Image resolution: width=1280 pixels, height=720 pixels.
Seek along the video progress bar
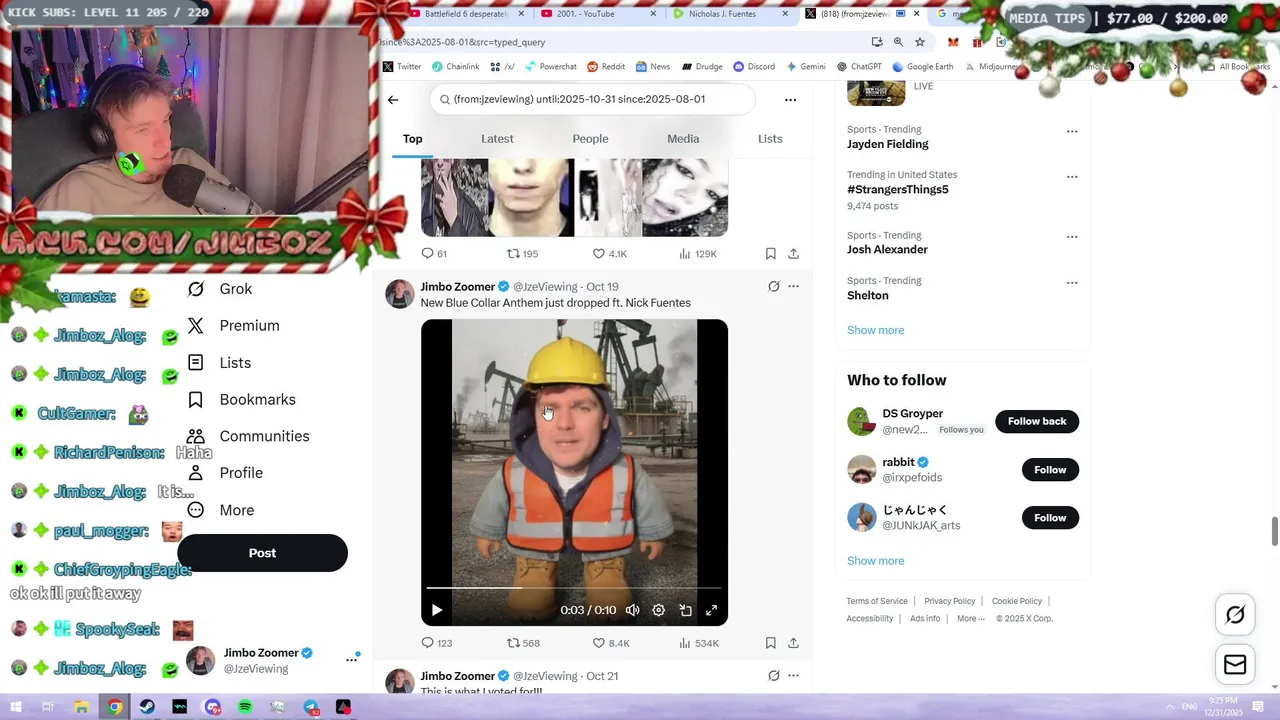tap(574, 588)
